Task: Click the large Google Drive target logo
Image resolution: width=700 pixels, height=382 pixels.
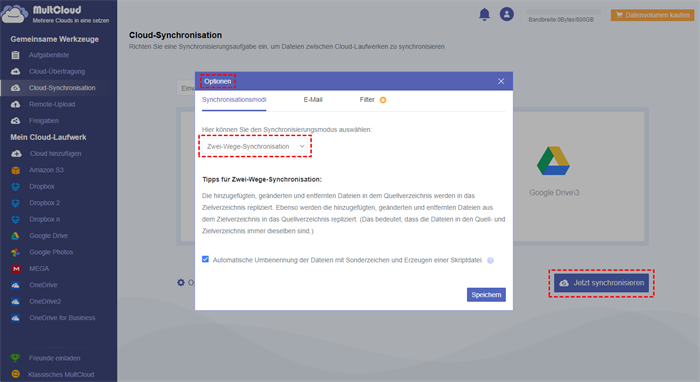Action: tap(554, 161)
